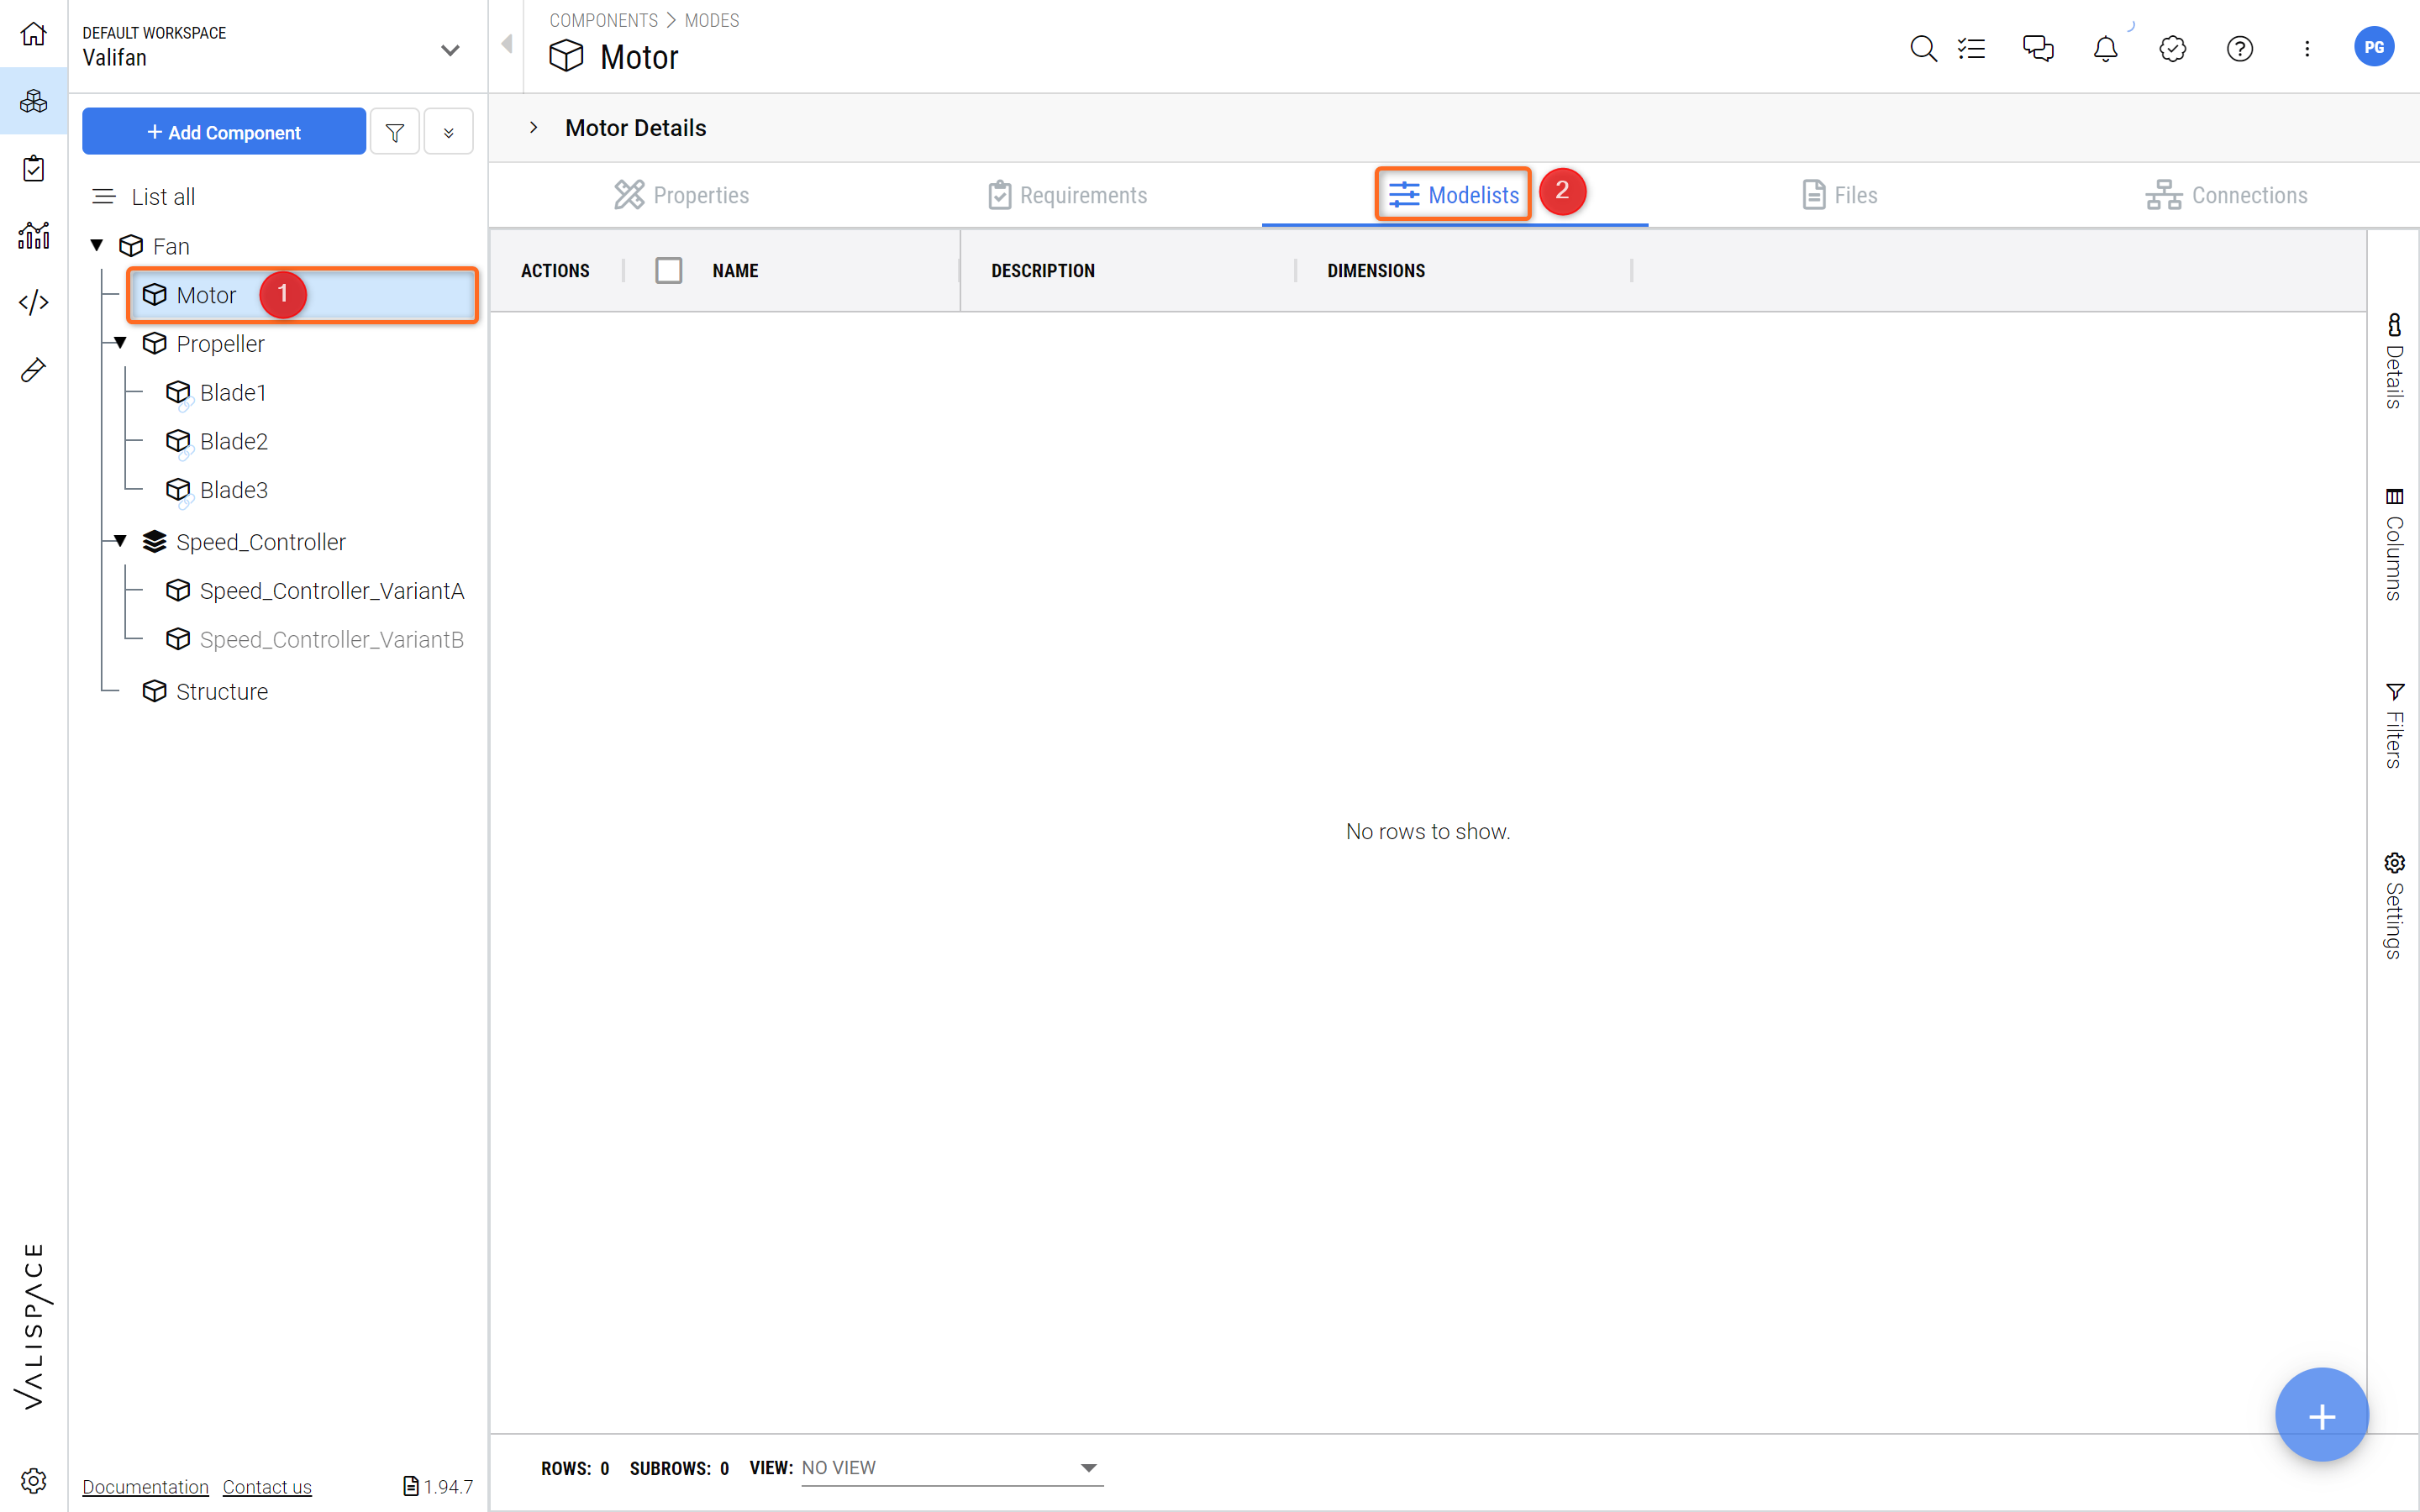The image size is (2420, 1512).
Task: Click the floating plus add button
Action: pos(2321,1415)
